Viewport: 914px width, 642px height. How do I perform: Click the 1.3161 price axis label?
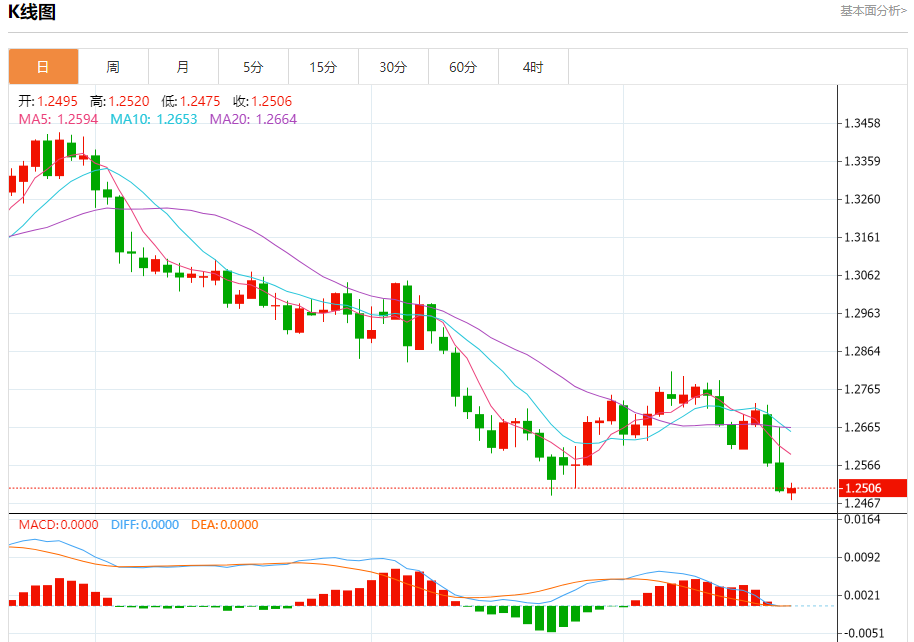click(862, 237)
